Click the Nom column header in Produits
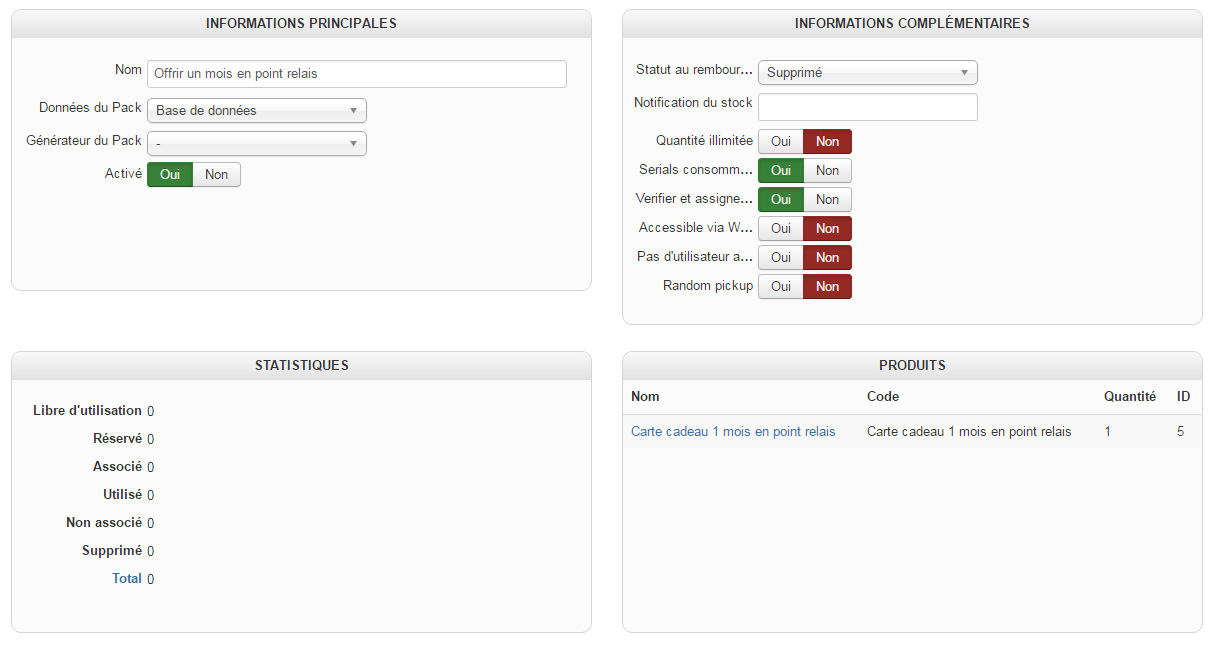This screenshot has height=645, width=1218. [645, 397]
